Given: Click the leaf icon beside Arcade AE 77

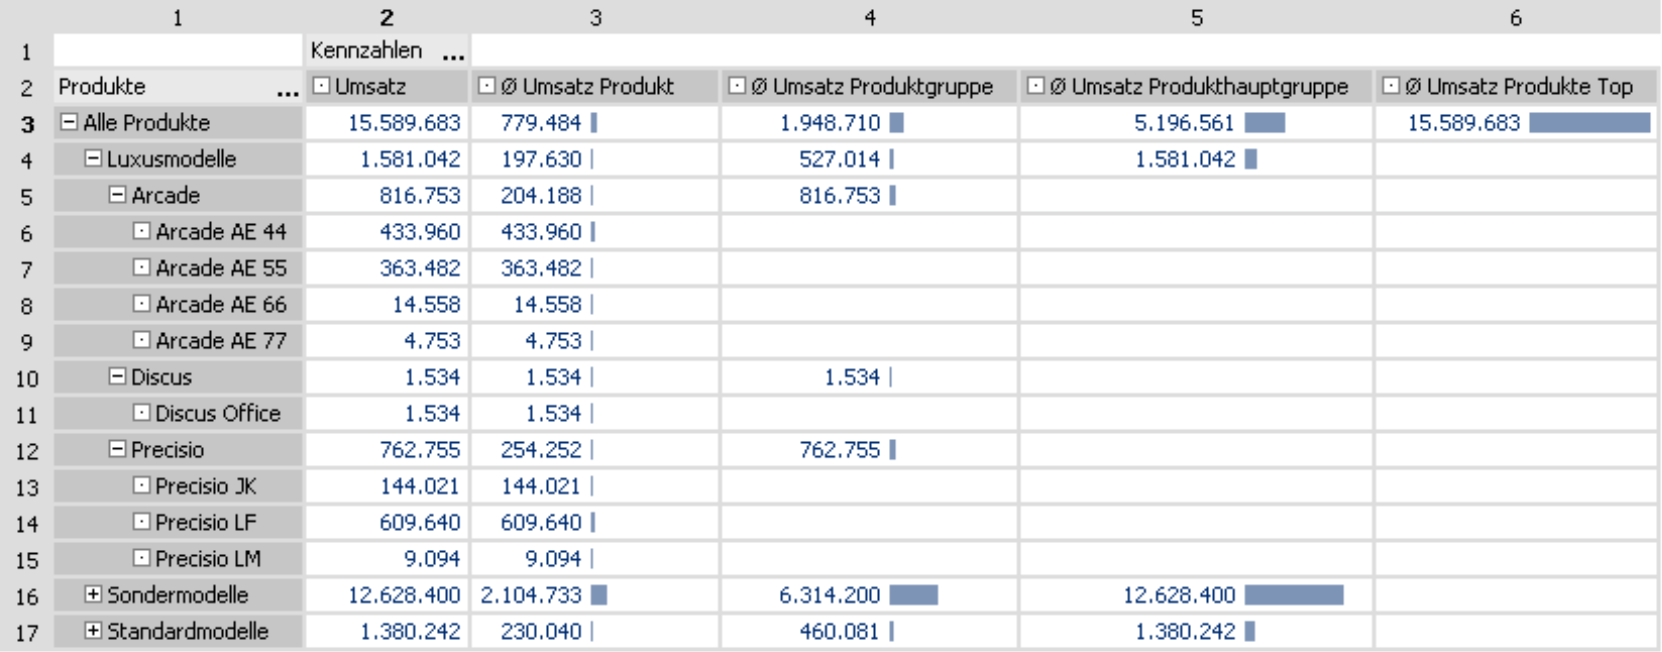Looking at the screenshot, I should (x=141, y=340).
